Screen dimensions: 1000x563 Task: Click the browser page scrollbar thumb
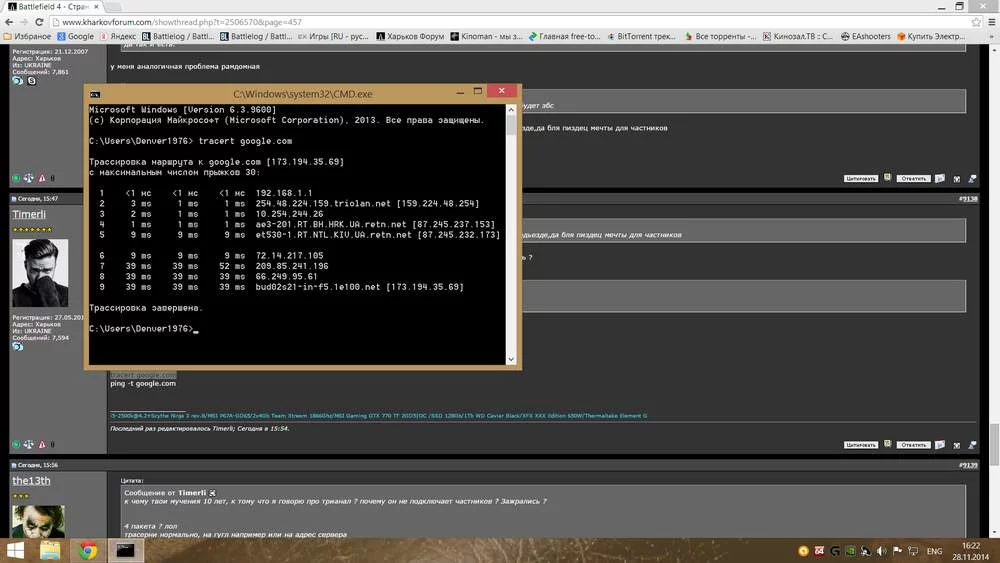pos(995,444)
